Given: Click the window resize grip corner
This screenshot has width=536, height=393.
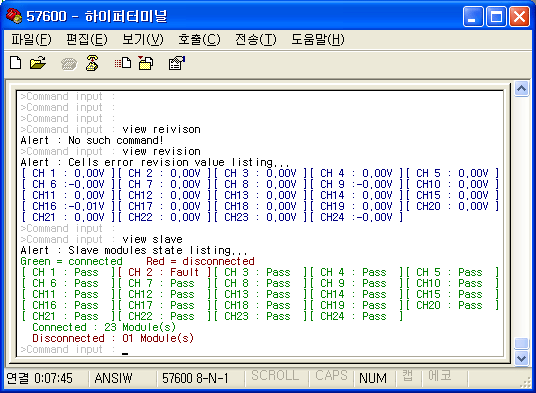Looking at the screenshot, I should (x=525, y=383).
